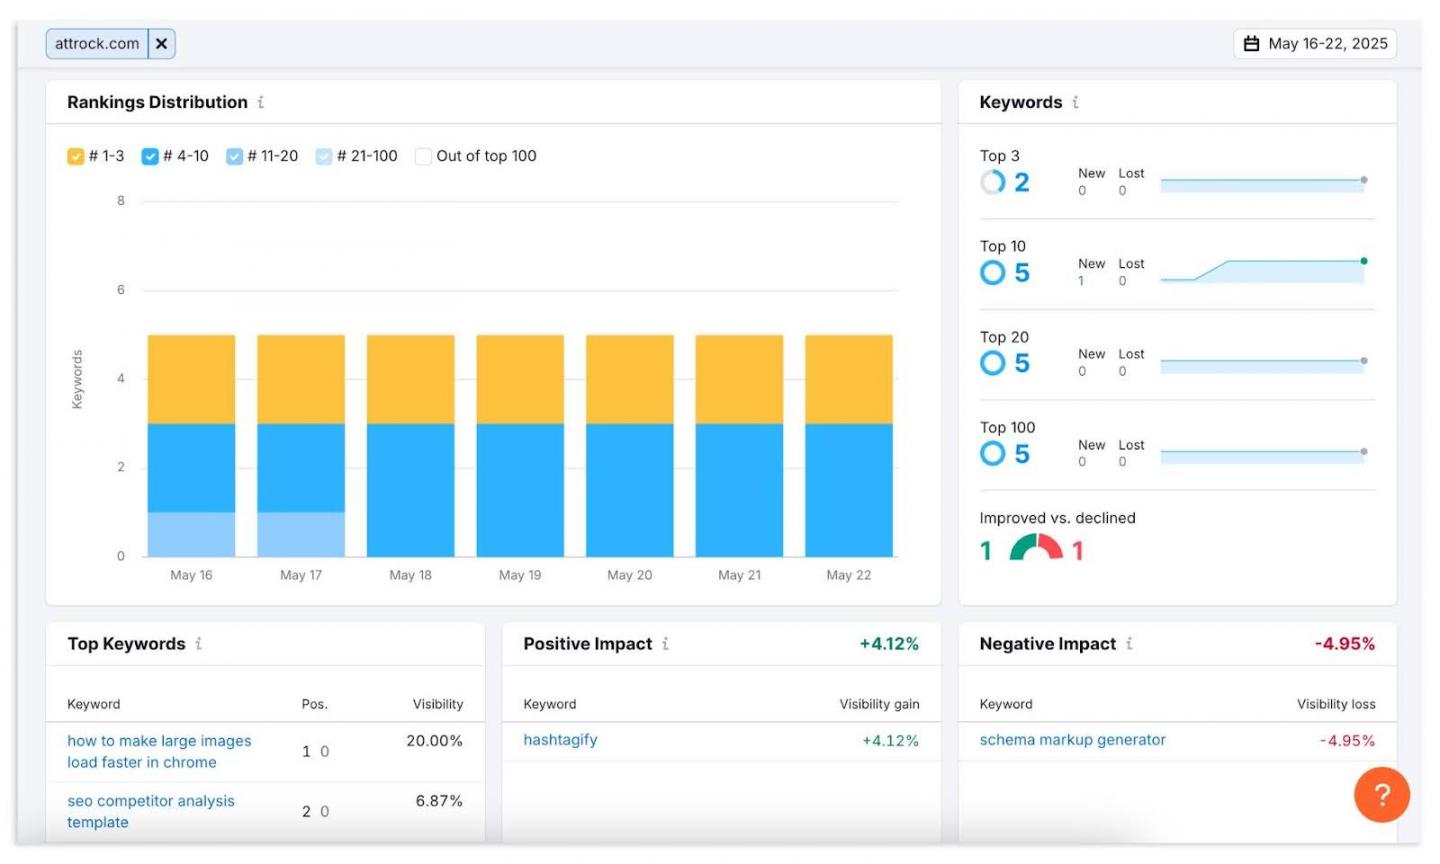This screenshot has width=1440, height=864.
Task: Toggle the # 11-20 rankings checkbox
Action: tap(234, 156)
